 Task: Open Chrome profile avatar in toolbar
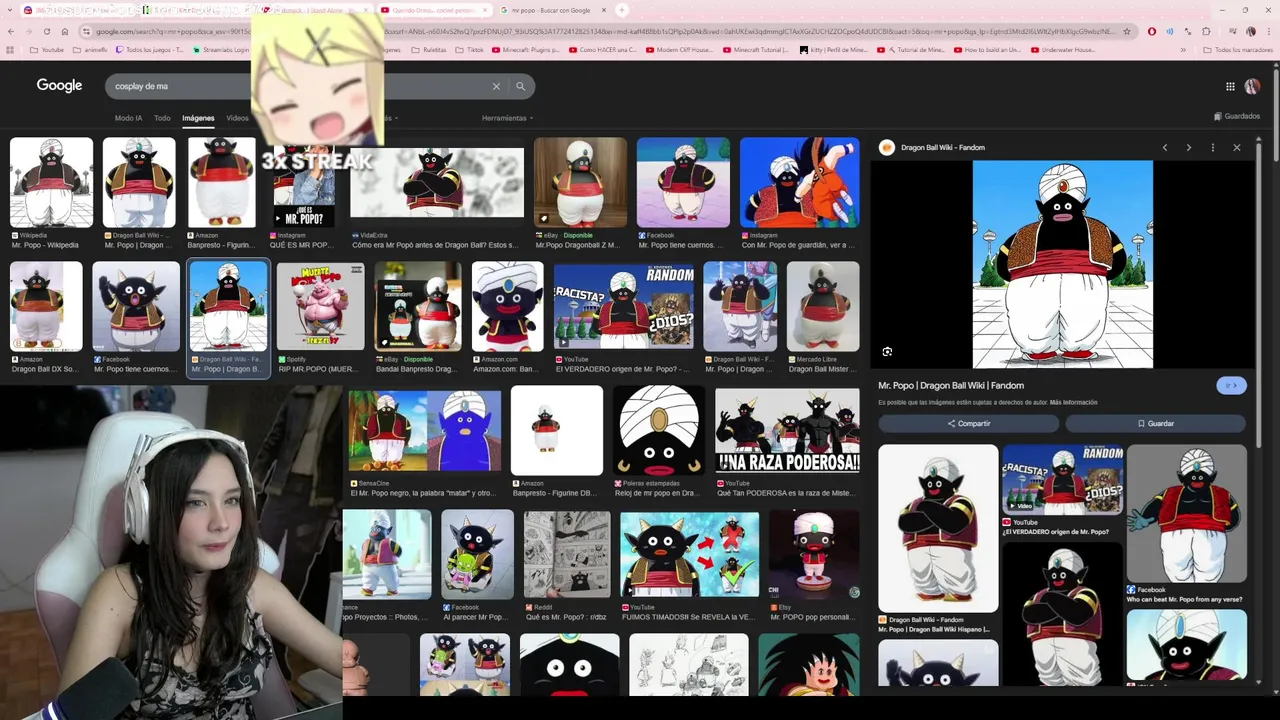coord(1250,31)
